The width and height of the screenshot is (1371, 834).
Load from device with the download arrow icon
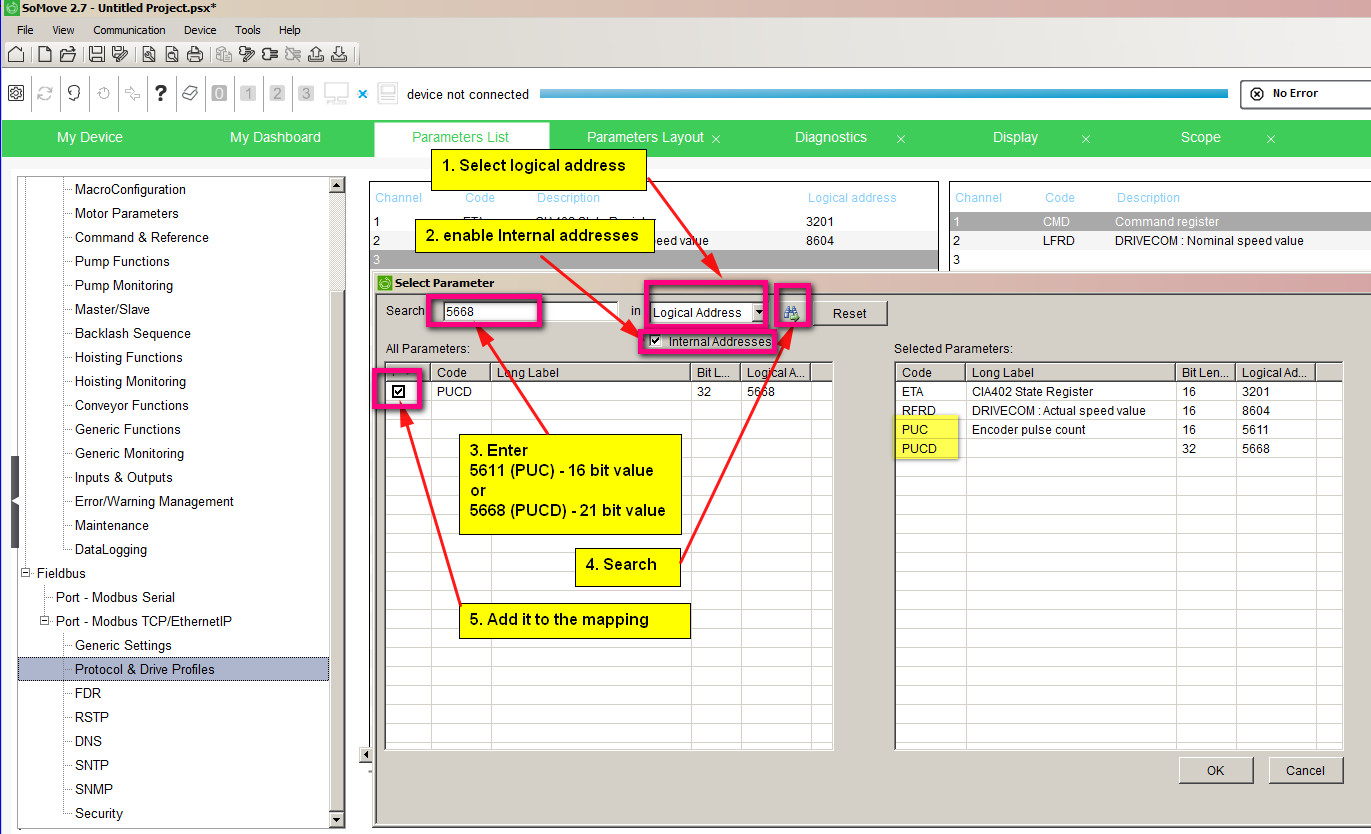(339, 54)
